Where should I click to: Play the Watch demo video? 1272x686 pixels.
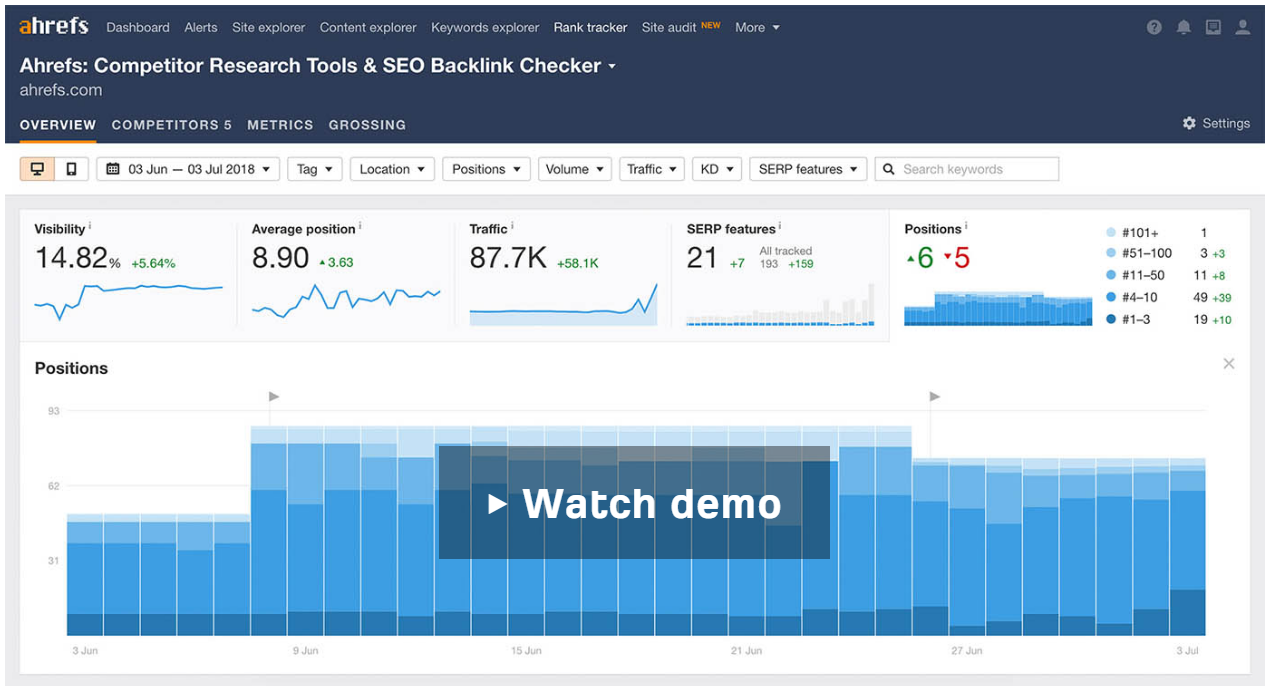(634, 502)
